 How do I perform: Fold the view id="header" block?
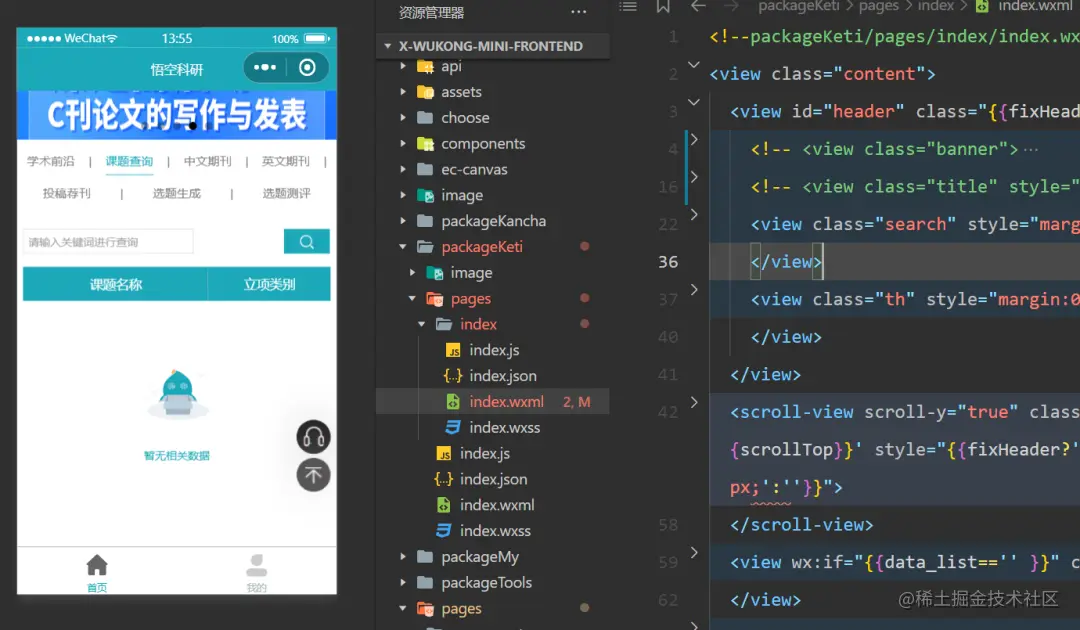point(694,102)
